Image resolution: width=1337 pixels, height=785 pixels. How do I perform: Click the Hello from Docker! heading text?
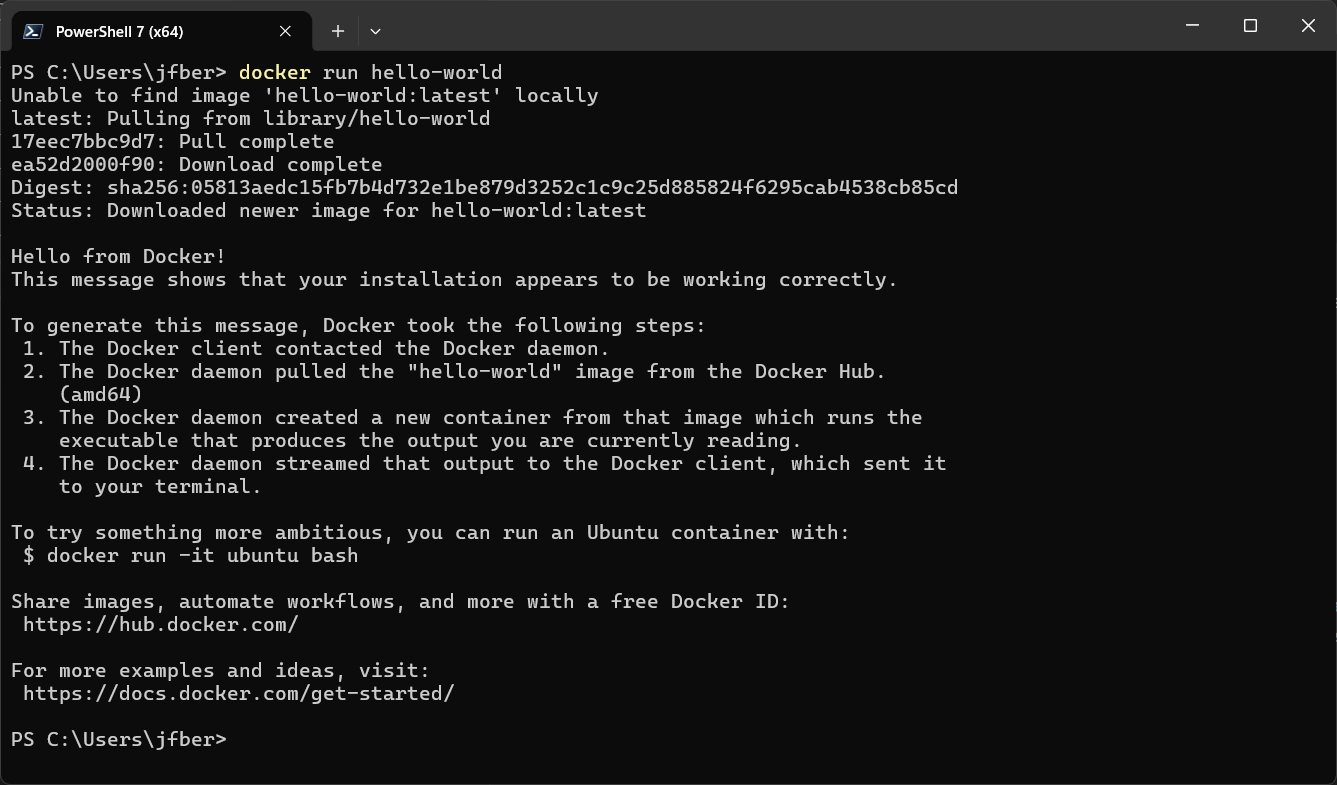point(120,256)
